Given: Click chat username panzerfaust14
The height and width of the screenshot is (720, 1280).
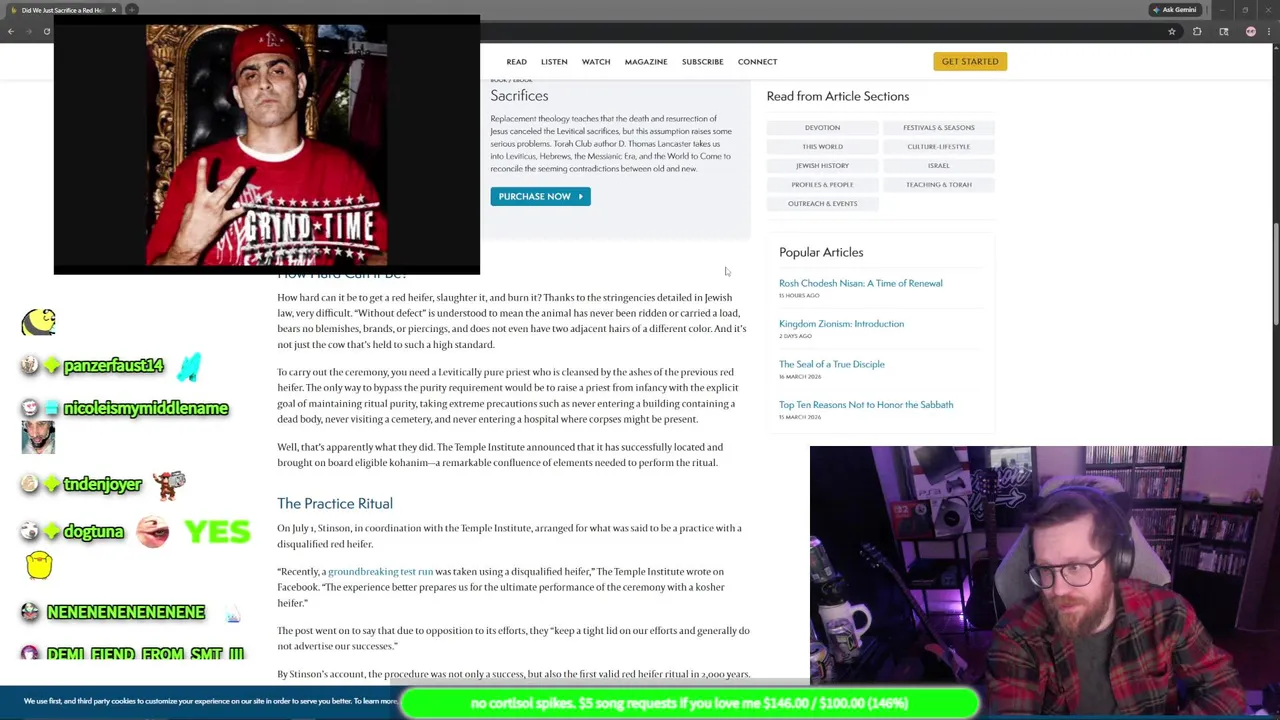Looking at the screenshot, I should coord(113,366).
